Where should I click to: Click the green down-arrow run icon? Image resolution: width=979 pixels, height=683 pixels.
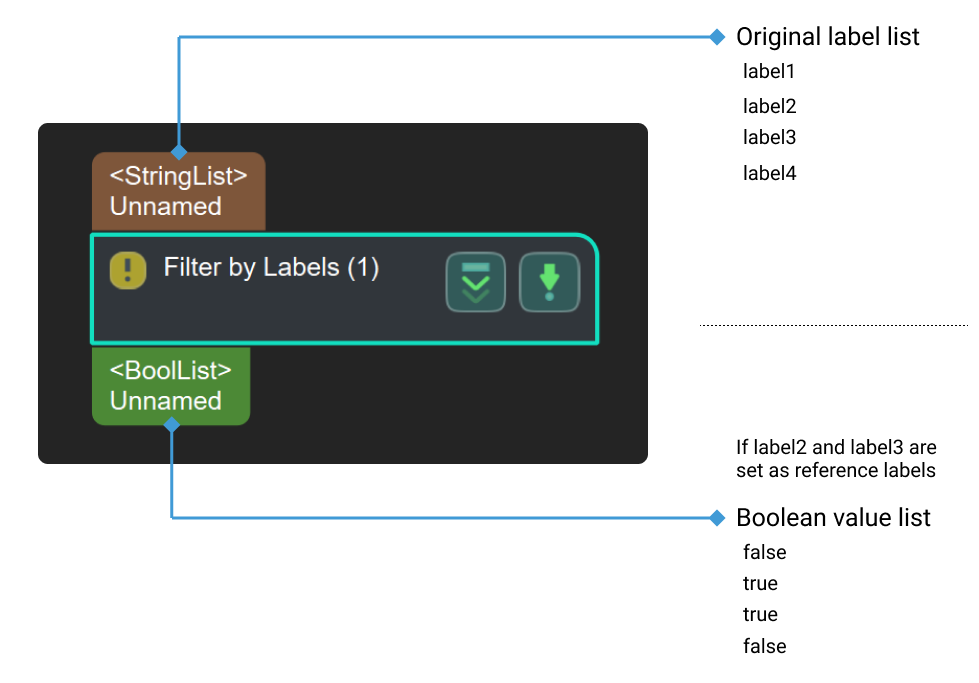[549, 282]
